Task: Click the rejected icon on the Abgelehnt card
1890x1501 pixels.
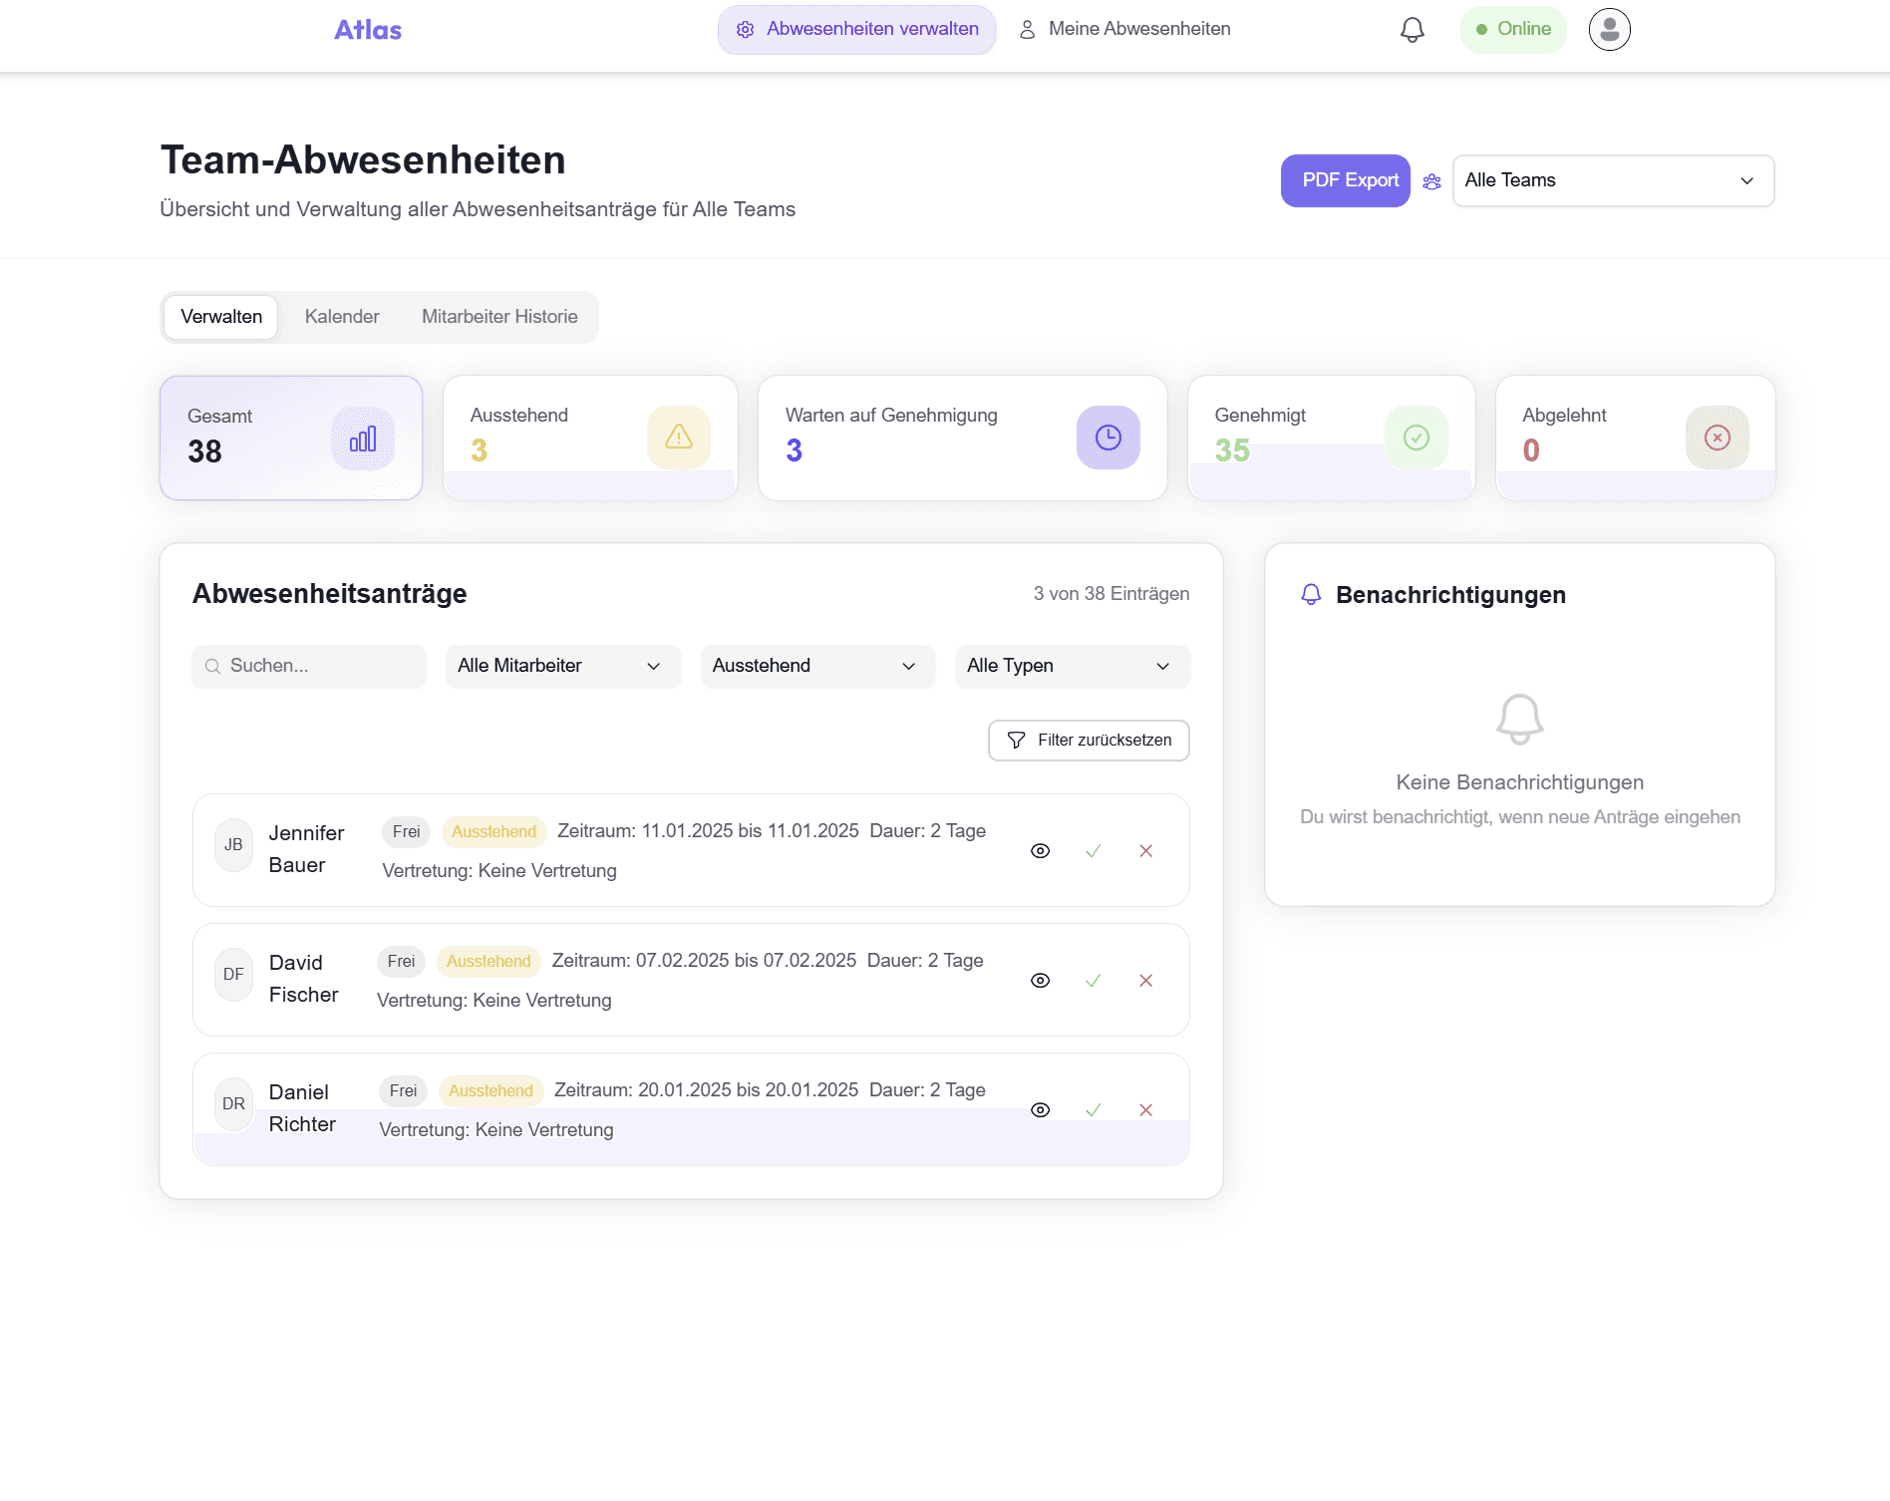Action: pos(1717,437)
